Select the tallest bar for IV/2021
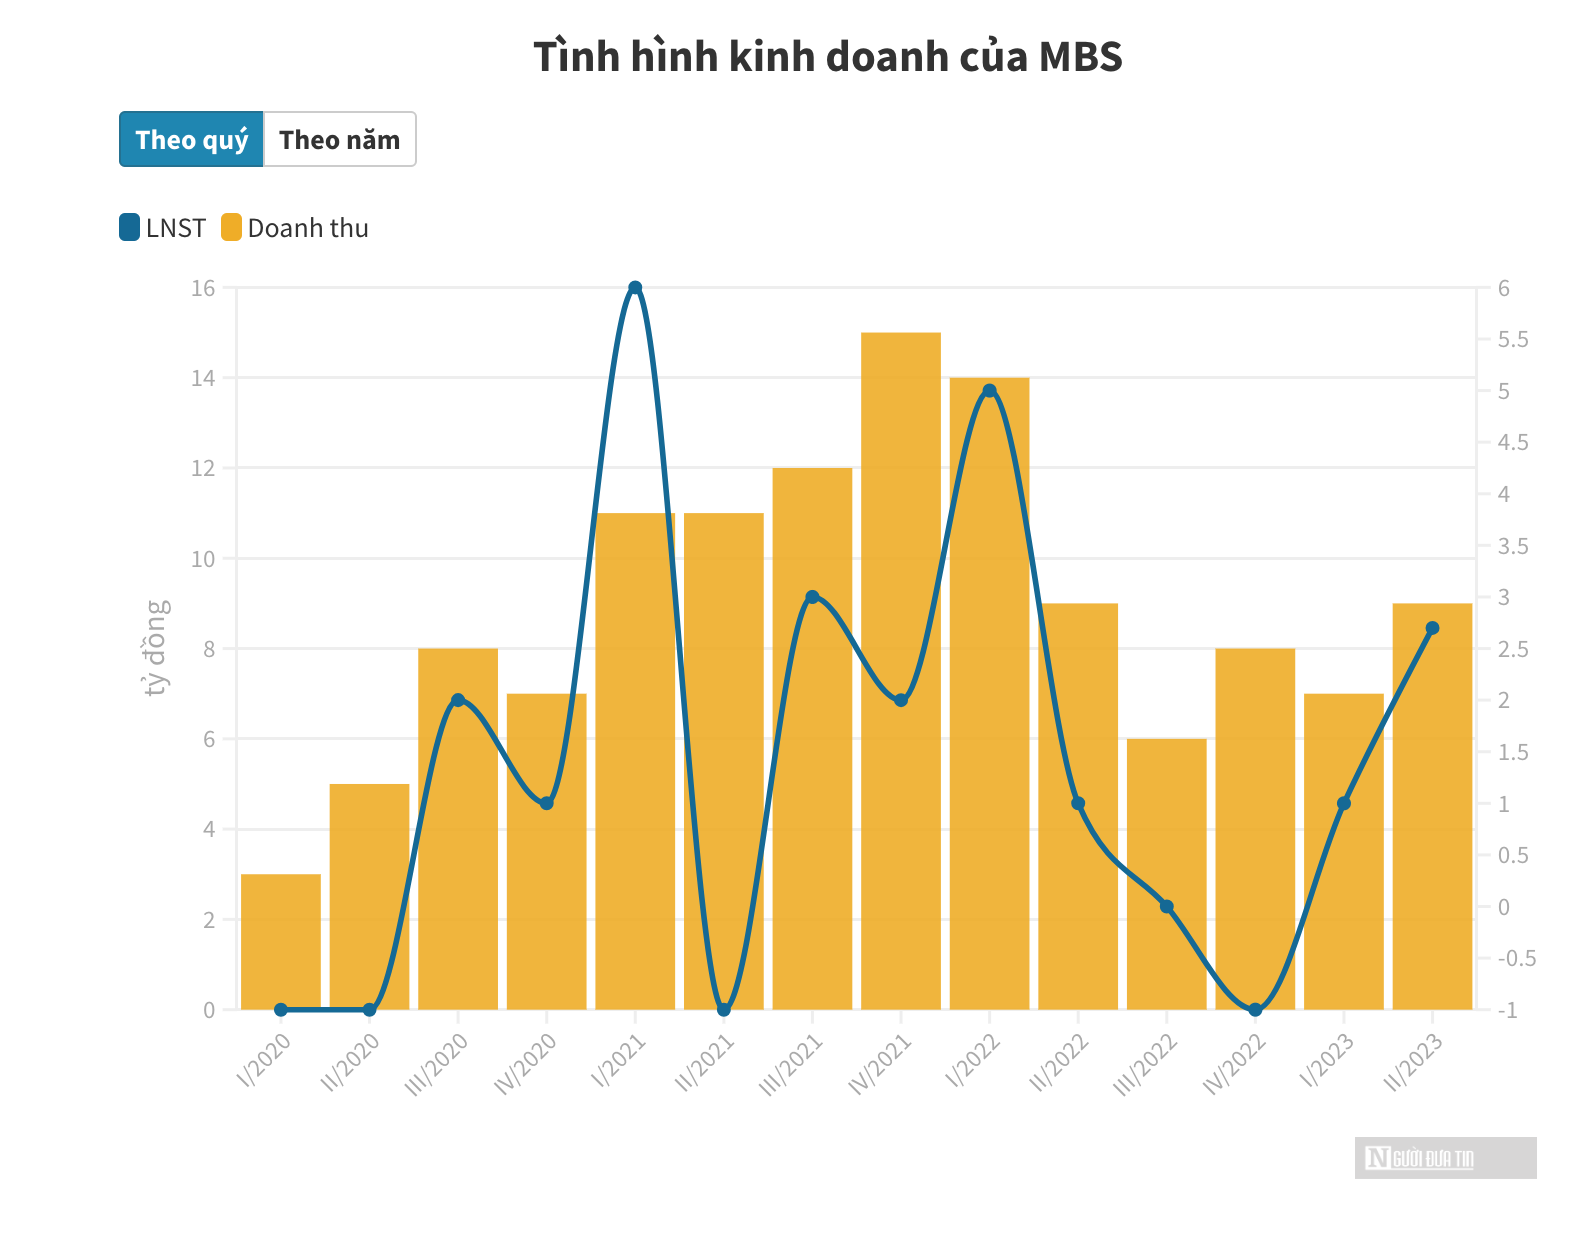This screenshot has width=1596, height=1244. (x=901, y=671)
